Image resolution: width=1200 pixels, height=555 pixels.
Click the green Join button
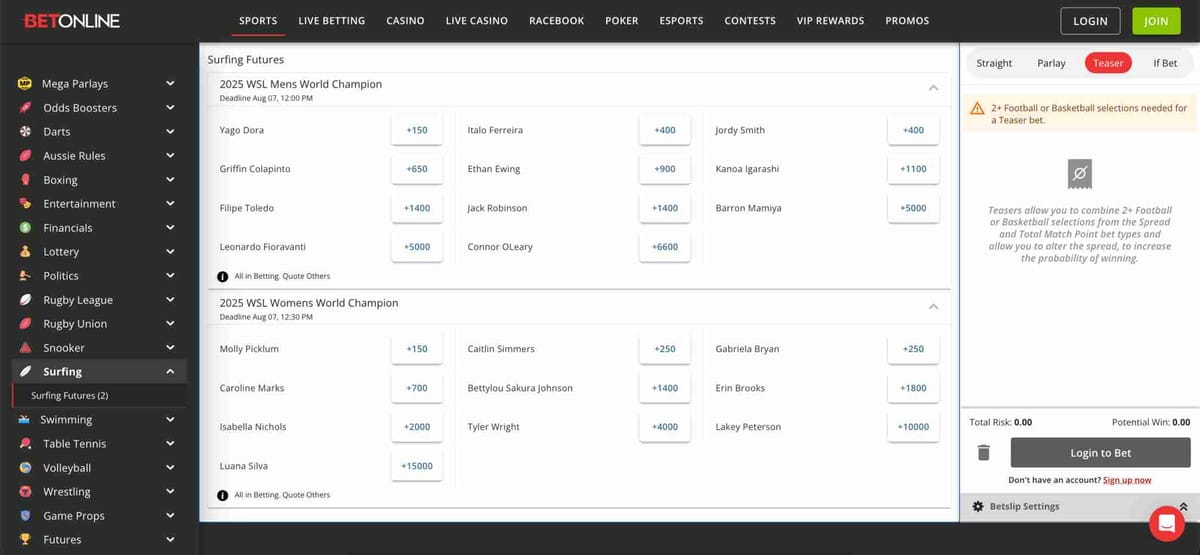tap(1156, 20)
